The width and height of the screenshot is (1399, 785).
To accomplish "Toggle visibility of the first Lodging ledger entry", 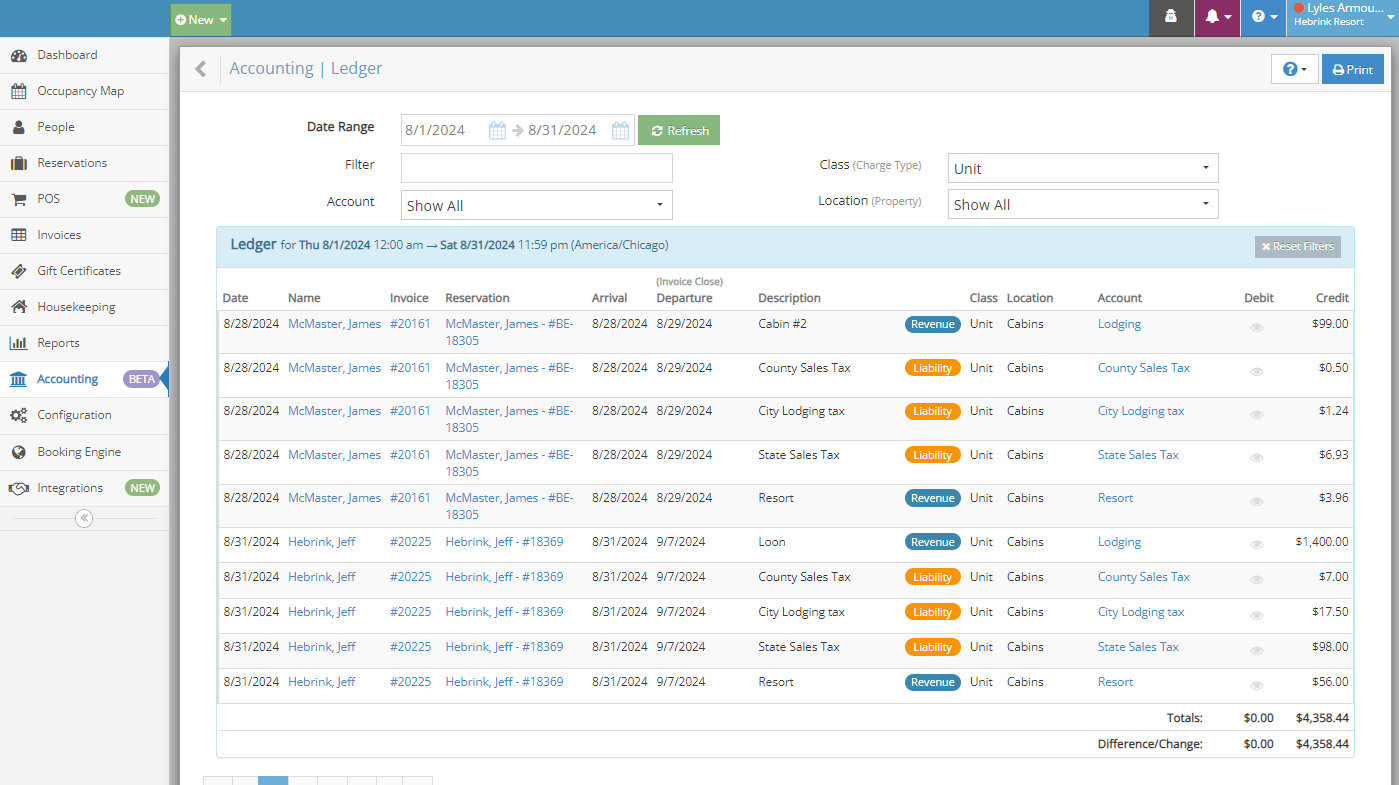I will [x=1256, y=327].
